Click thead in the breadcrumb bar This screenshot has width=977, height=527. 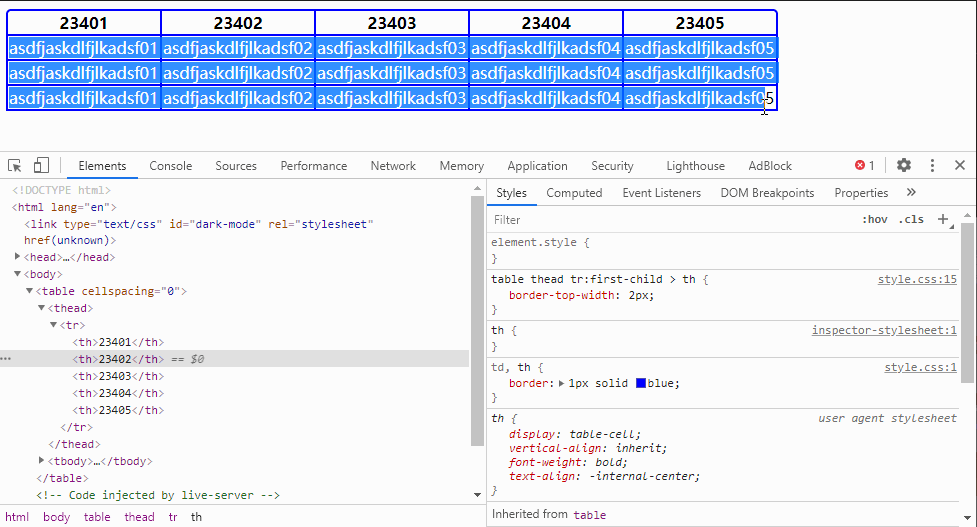[139, 517]
